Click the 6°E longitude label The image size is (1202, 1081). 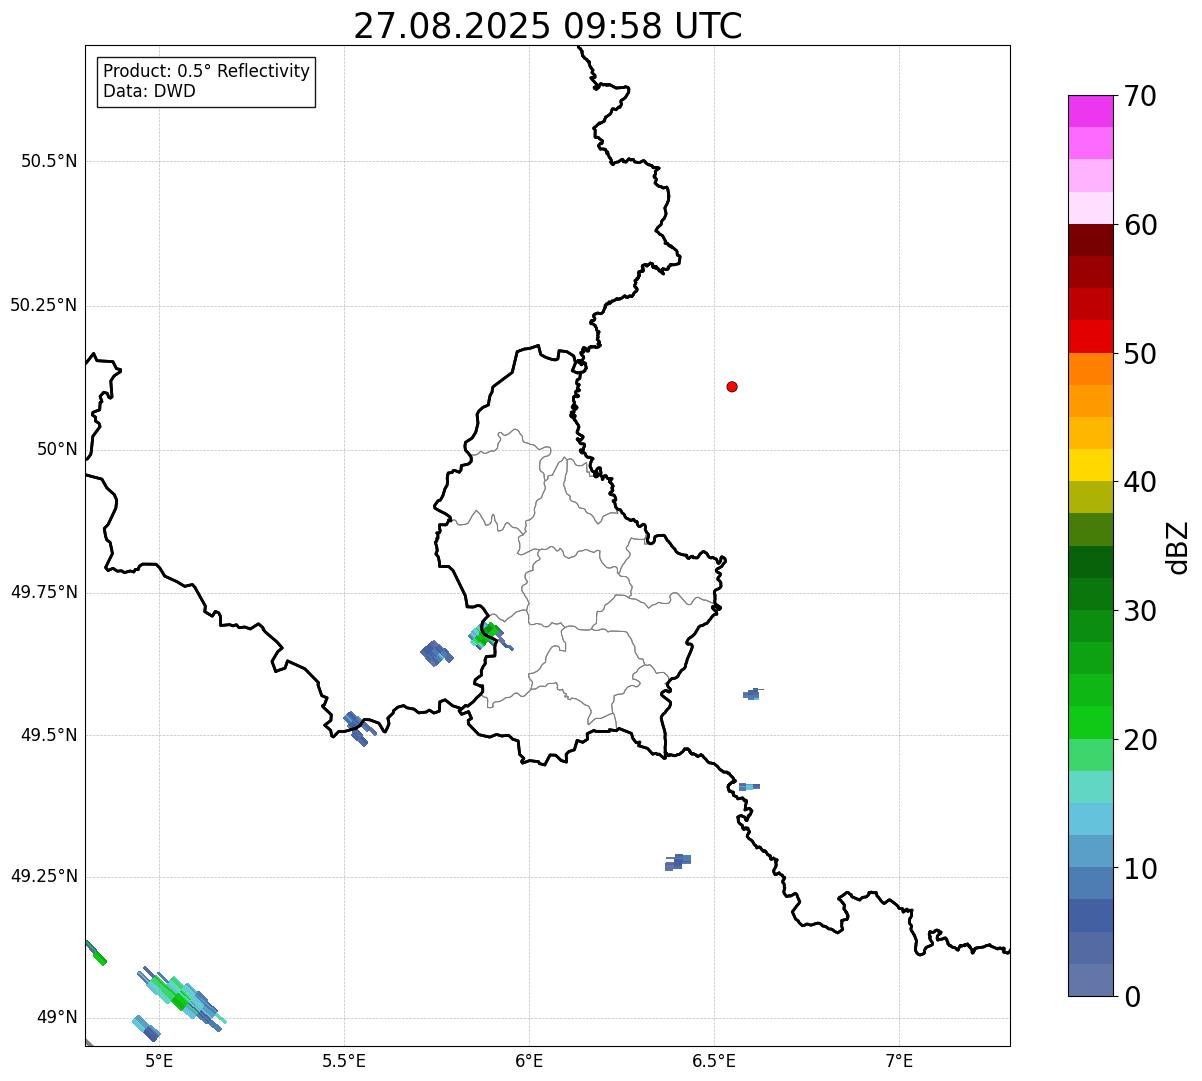(x=529, y=1060)
